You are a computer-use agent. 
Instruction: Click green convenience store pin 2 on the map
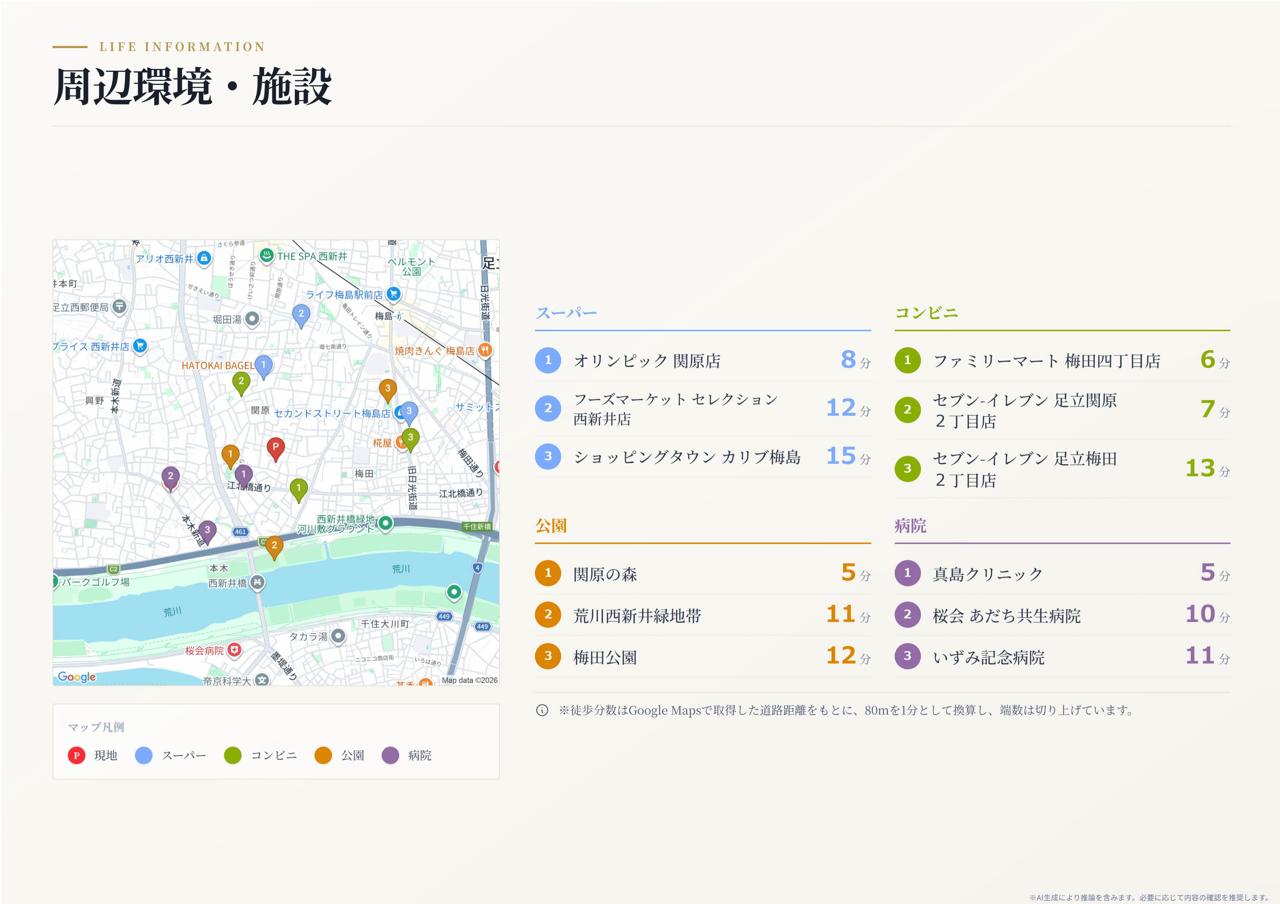(241, 383)
